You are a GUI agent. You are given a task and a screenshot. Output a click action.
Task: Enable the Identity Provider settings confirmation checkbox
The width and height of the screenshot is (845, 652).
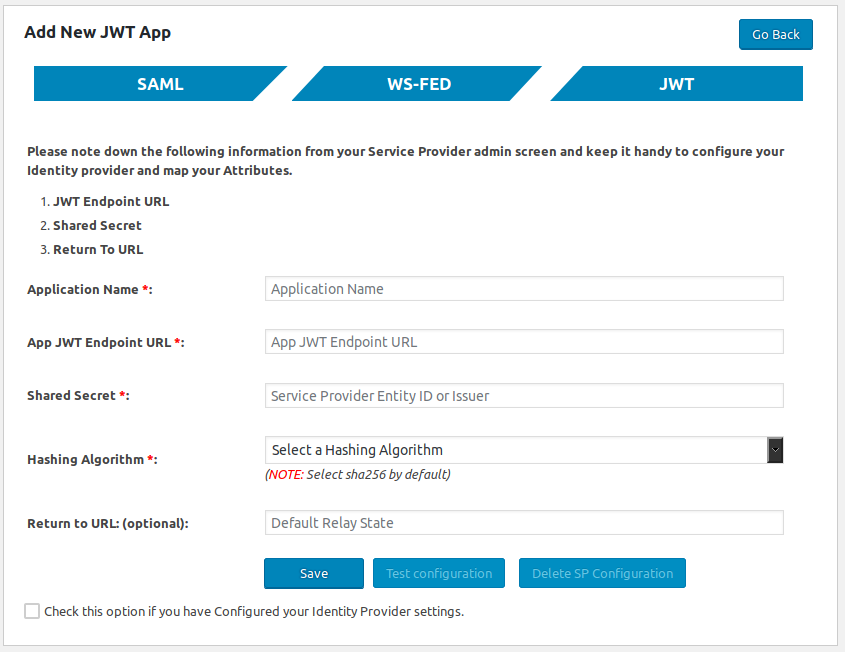(31, 610)
